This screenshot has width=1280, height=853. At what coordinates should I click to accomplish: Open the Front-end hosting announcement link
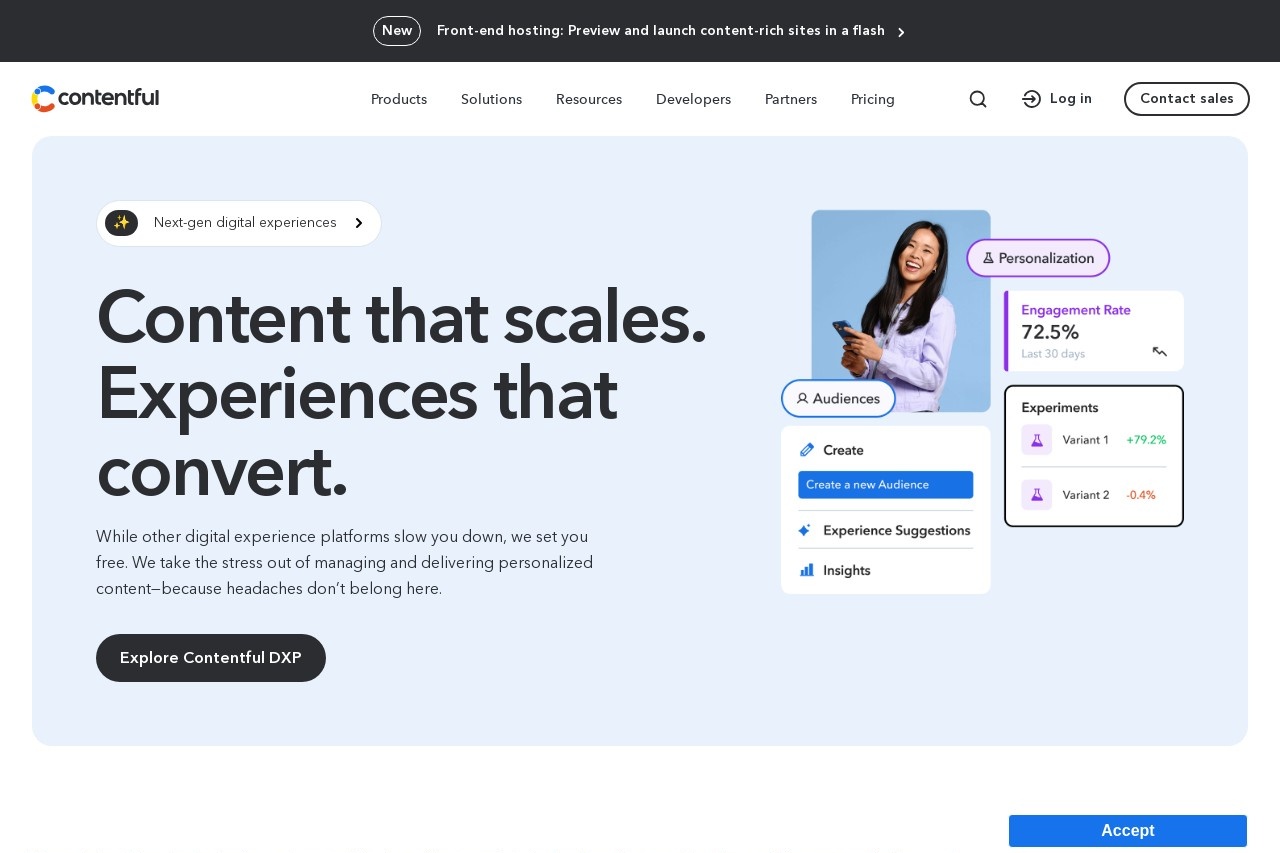[x=661, y=31]
